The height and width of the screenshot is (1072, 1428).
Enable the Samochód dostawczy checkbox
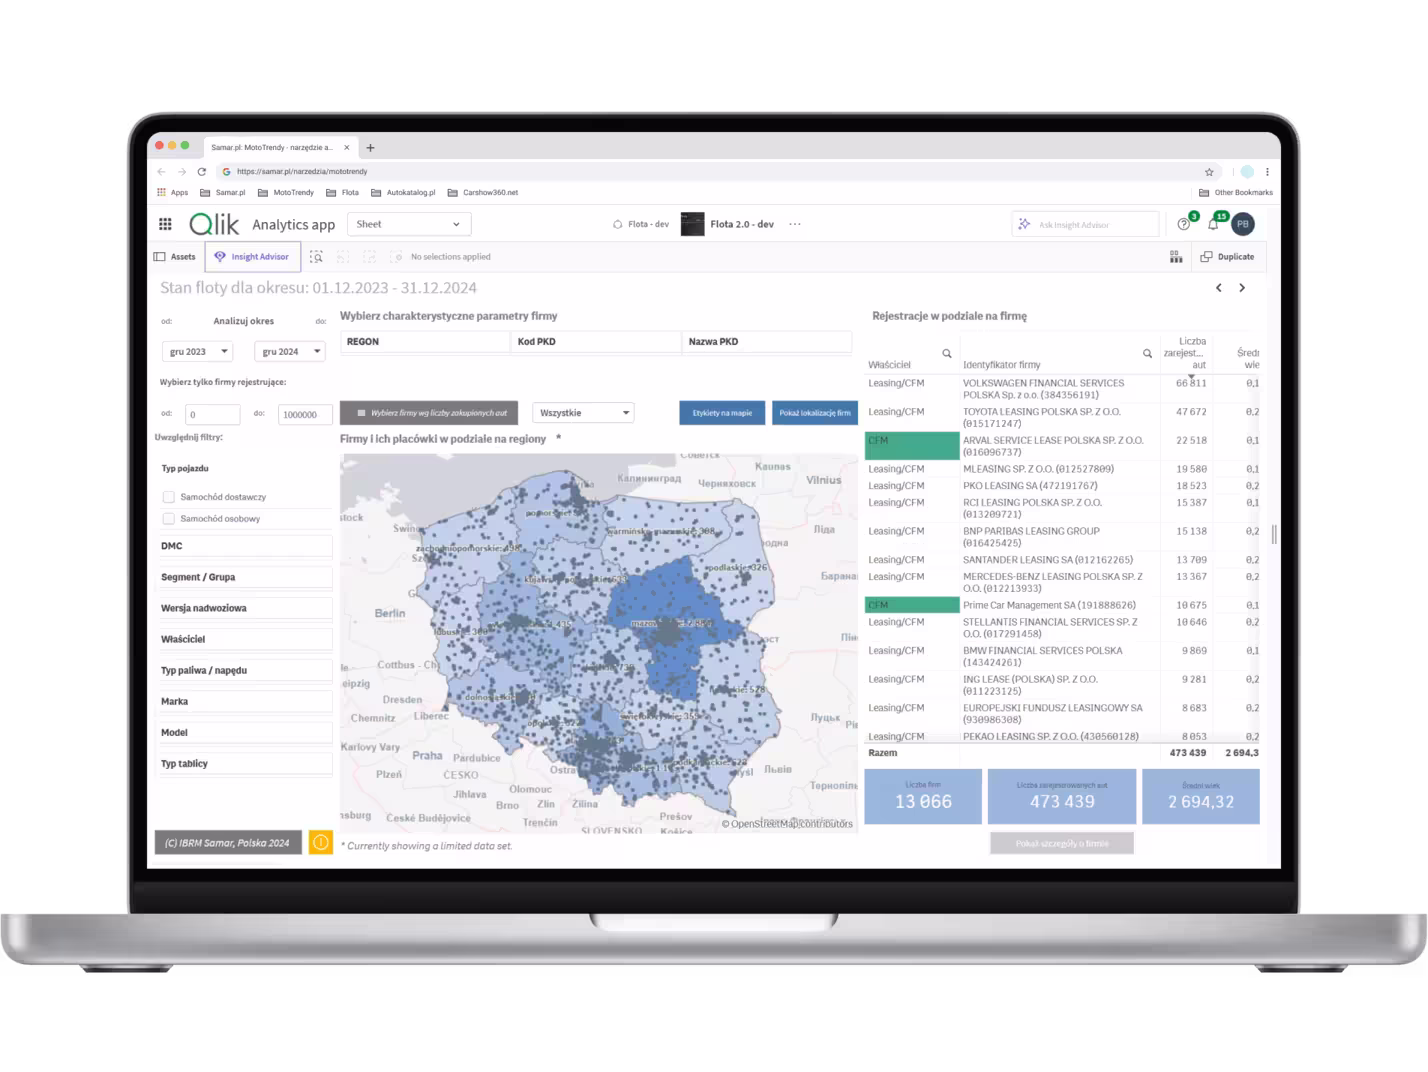tap(169, 497)
